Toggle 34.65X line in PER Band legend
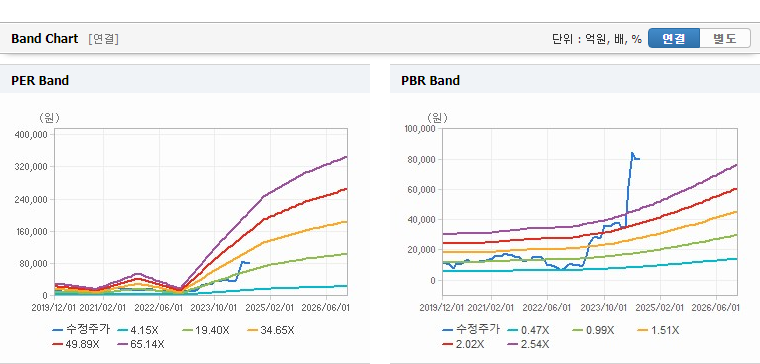 point(270,330)
